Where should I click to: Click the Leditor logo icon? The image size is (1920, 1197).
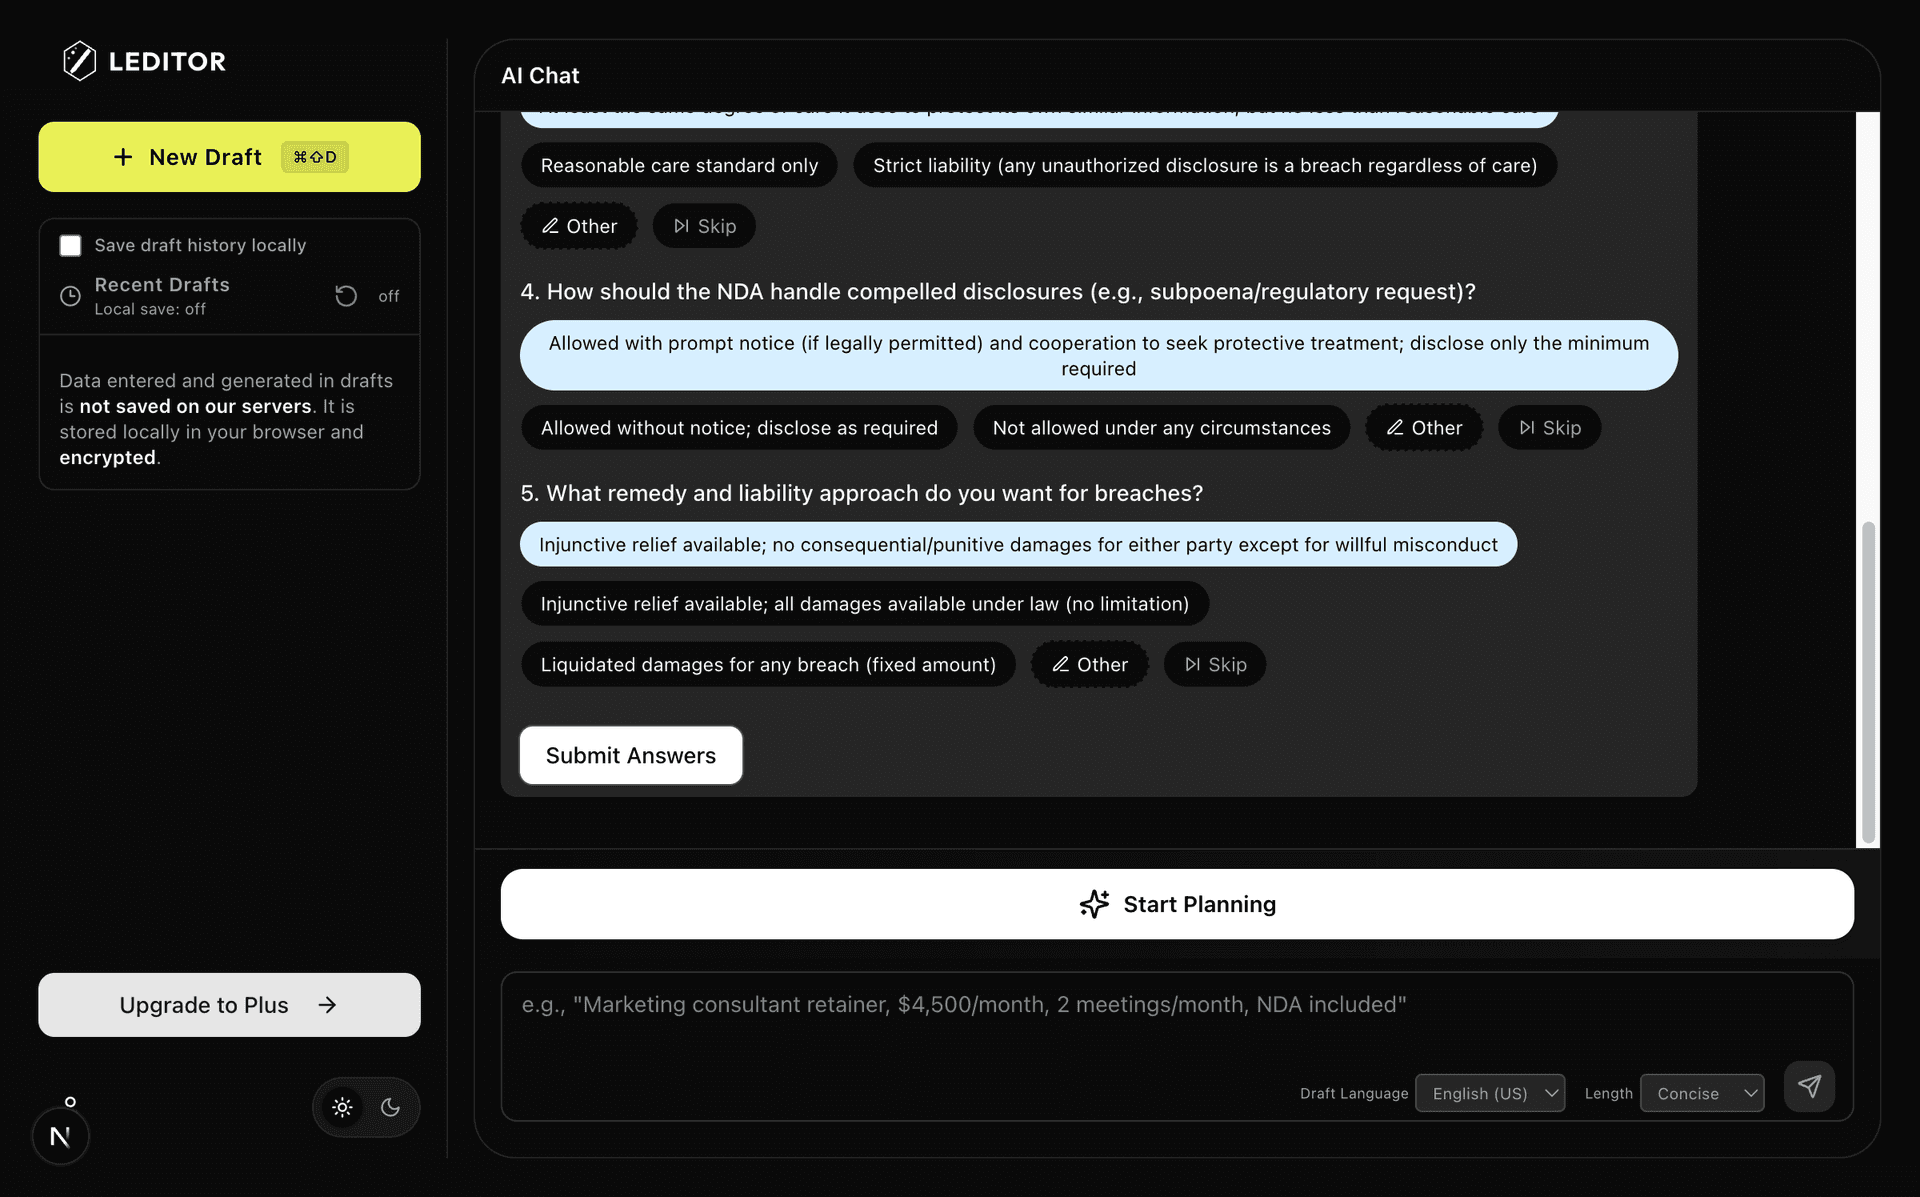coord(80,61)
